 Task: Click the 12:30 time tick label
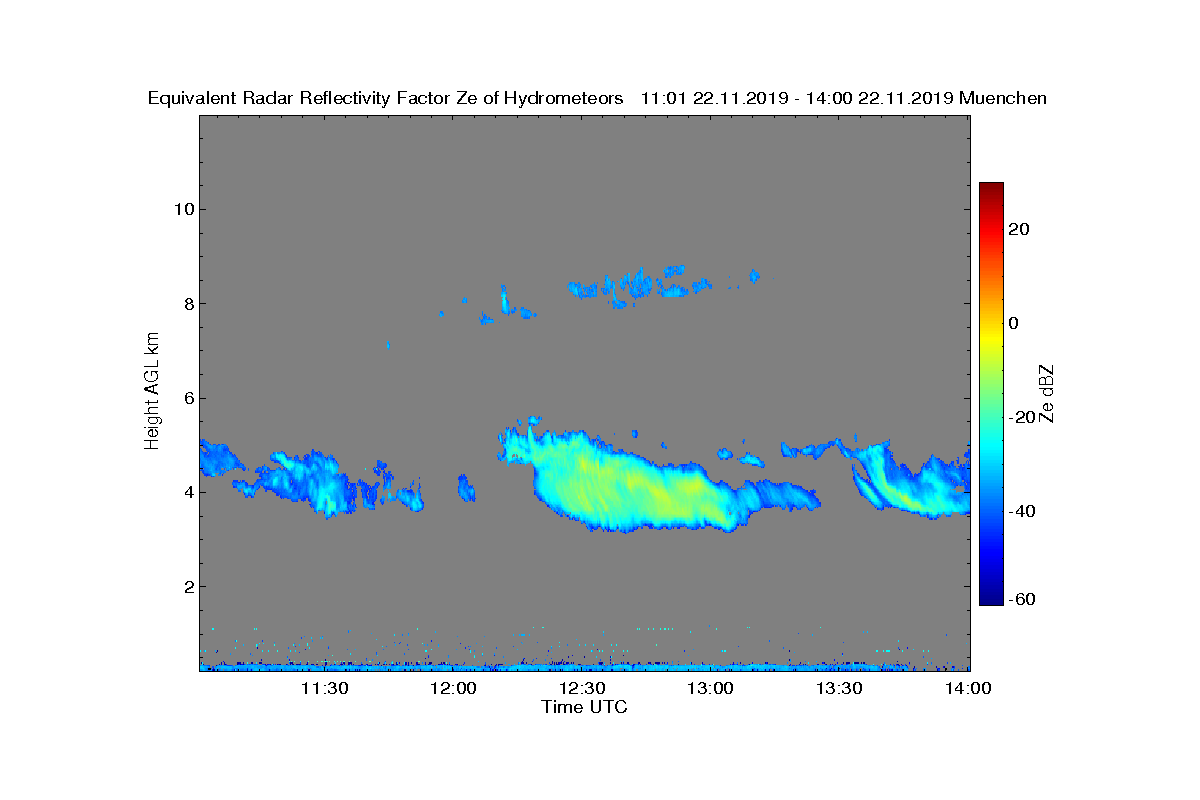pyautogui.click(x=582, y=688)
